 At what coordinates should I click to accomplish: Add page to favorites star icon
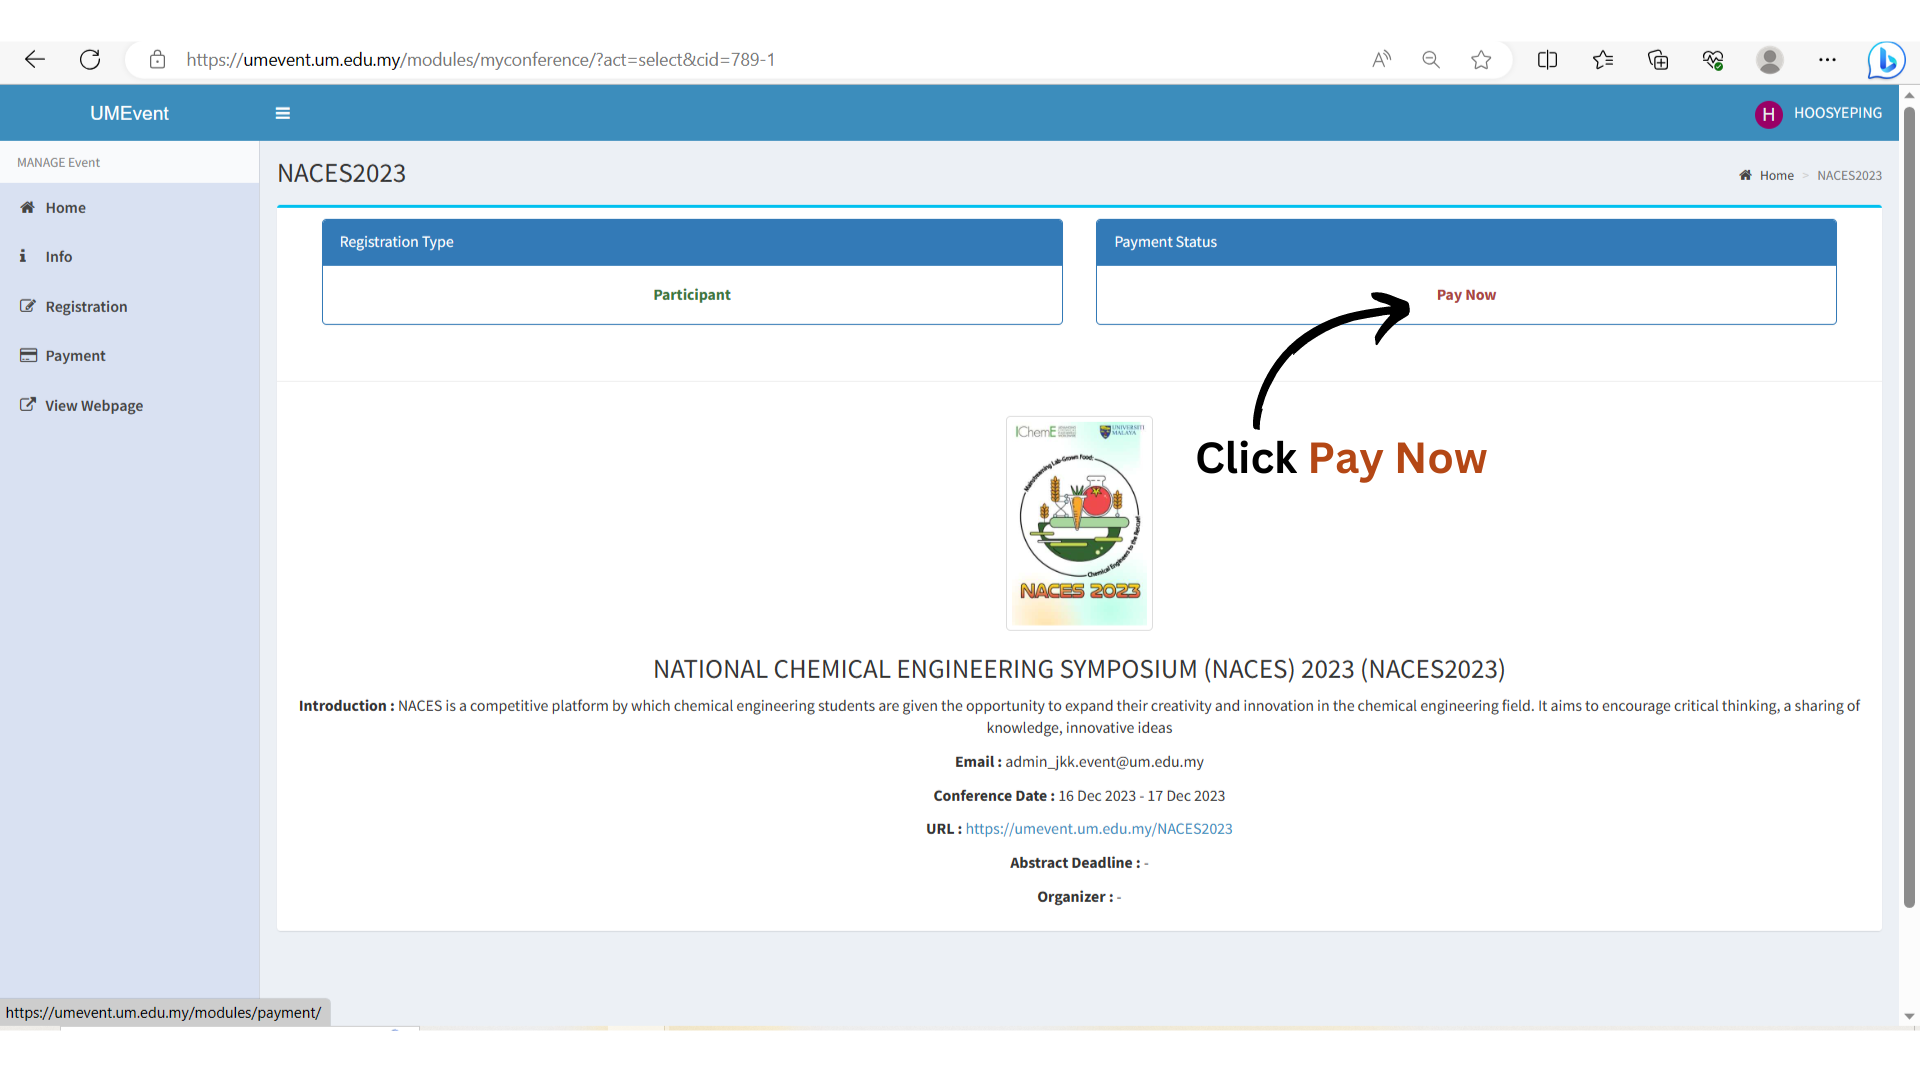[1481, 60]
